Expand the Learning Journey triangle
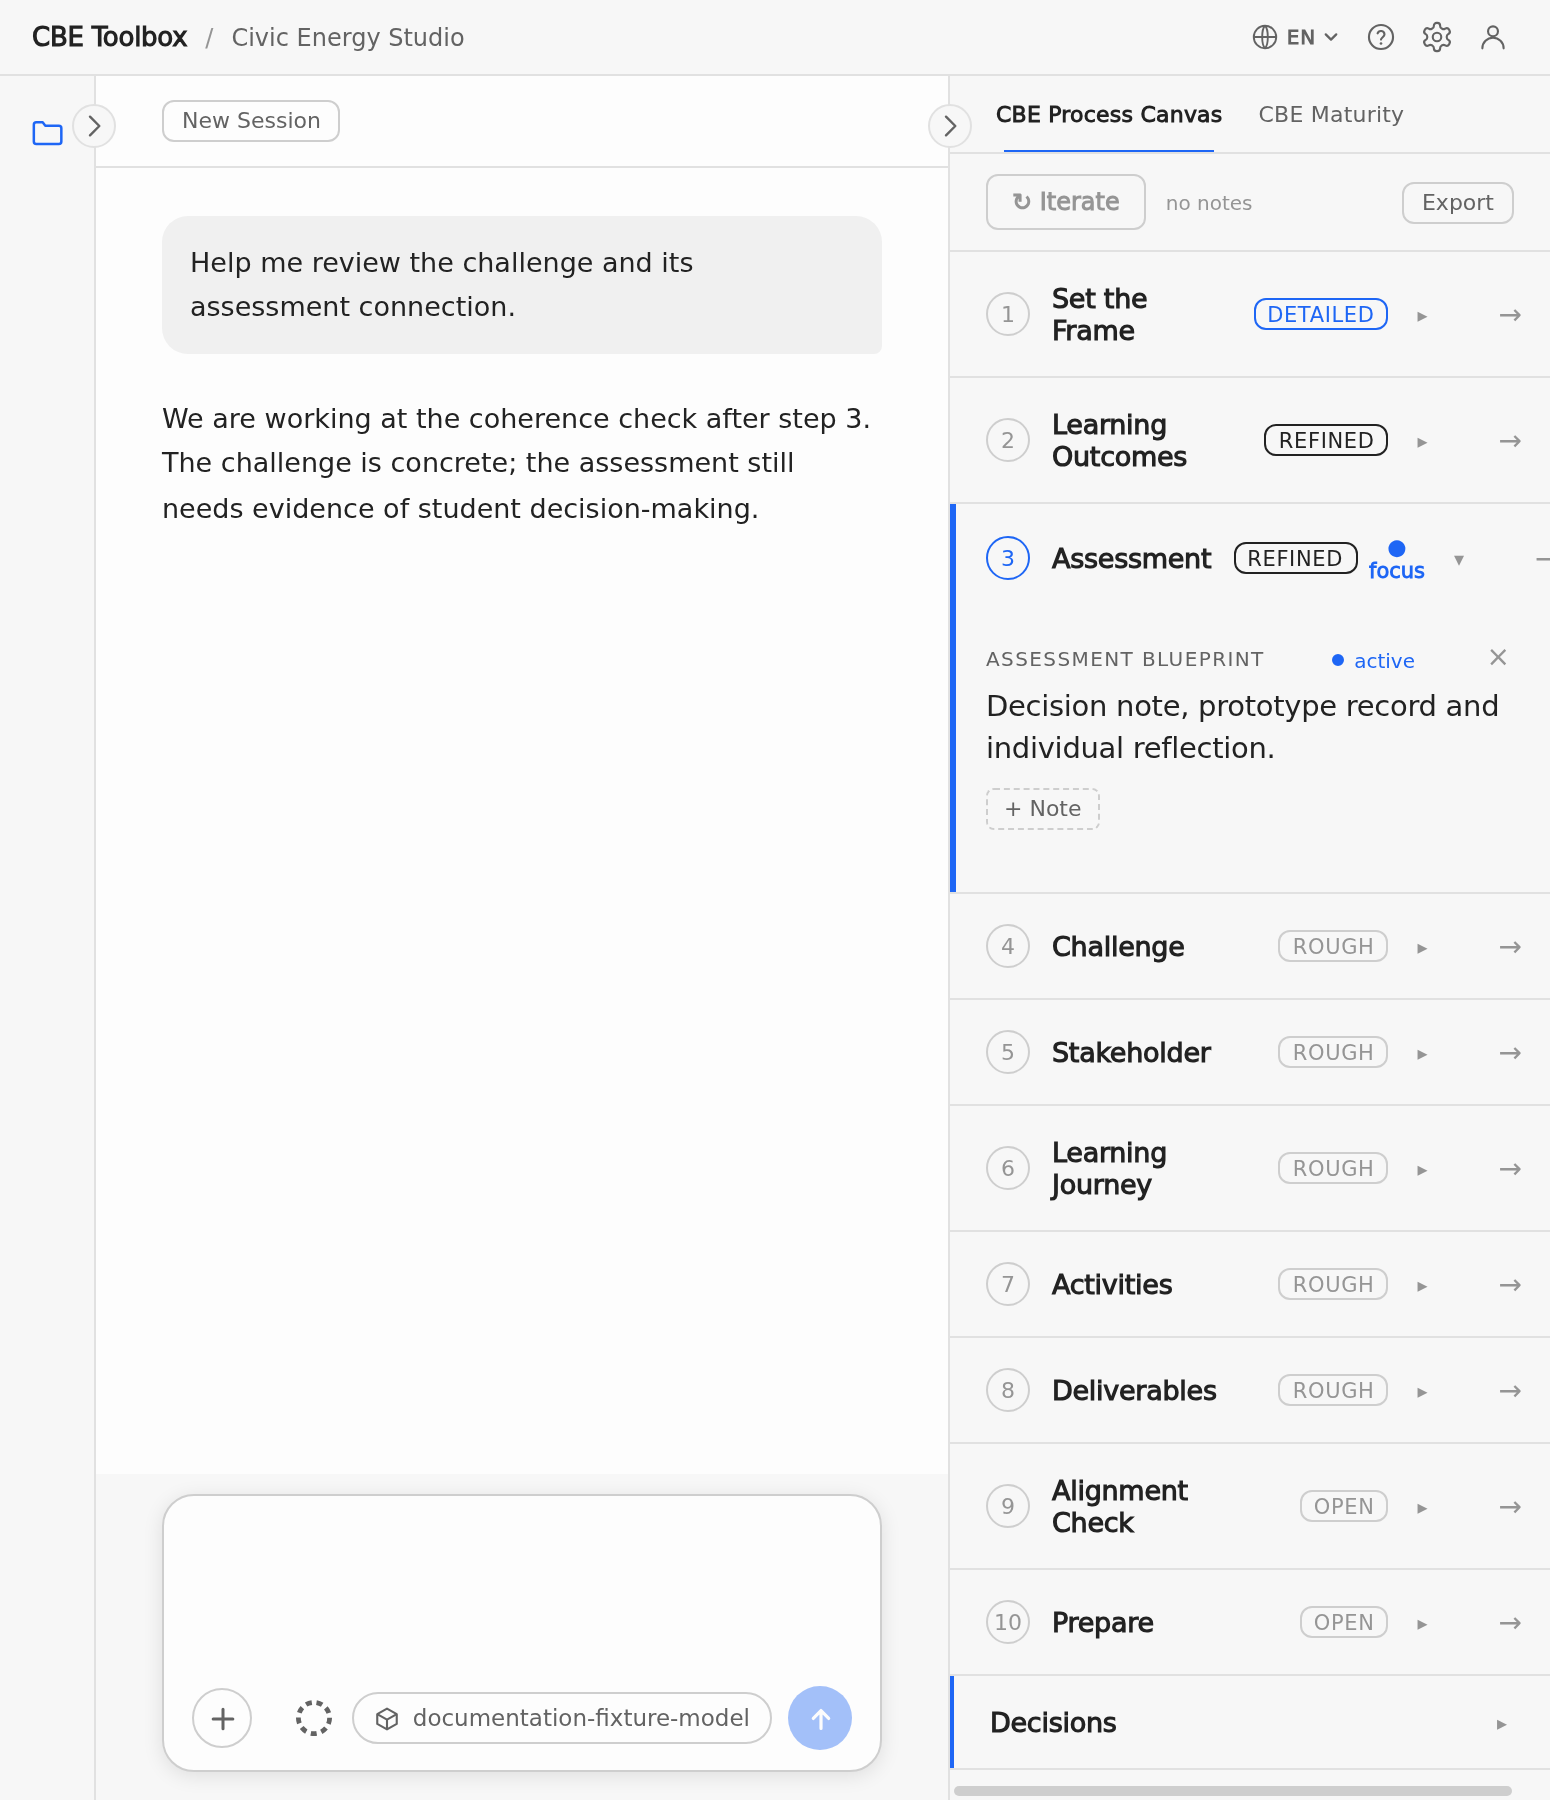 point(1422,1170)
